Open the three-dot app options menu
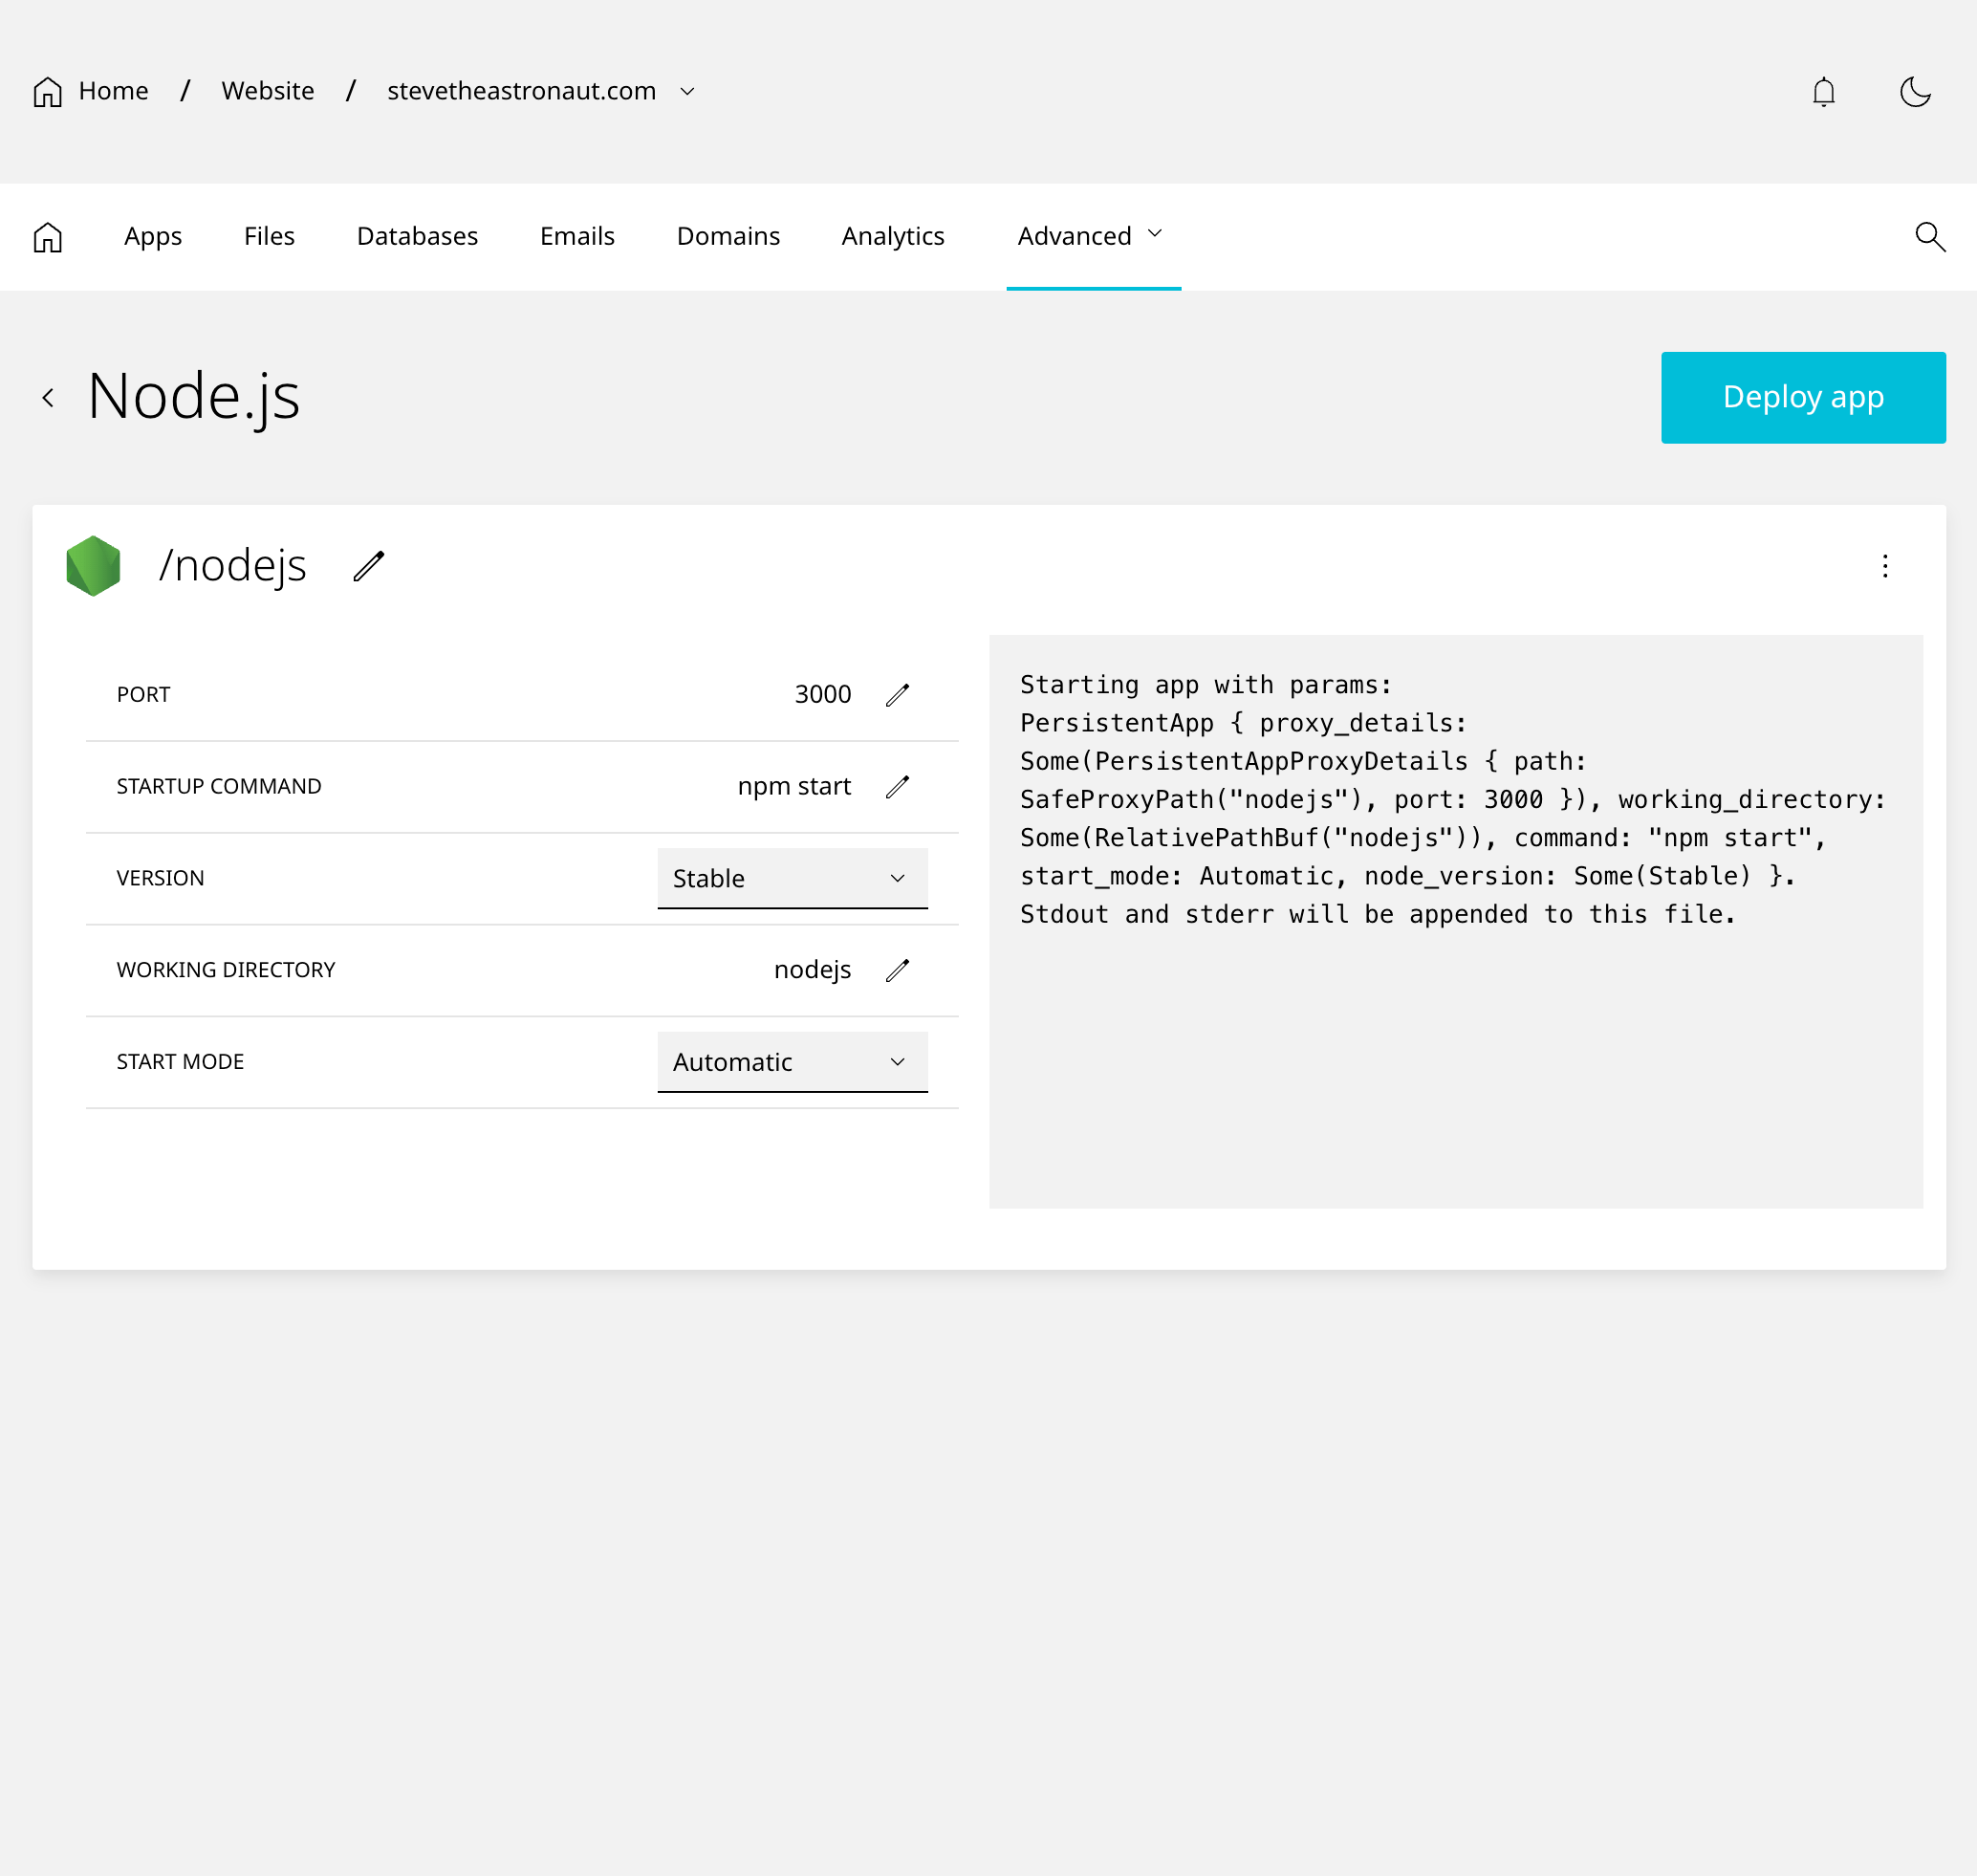This screenshot has height=1876, width=1977. (x=1885, y=567)
